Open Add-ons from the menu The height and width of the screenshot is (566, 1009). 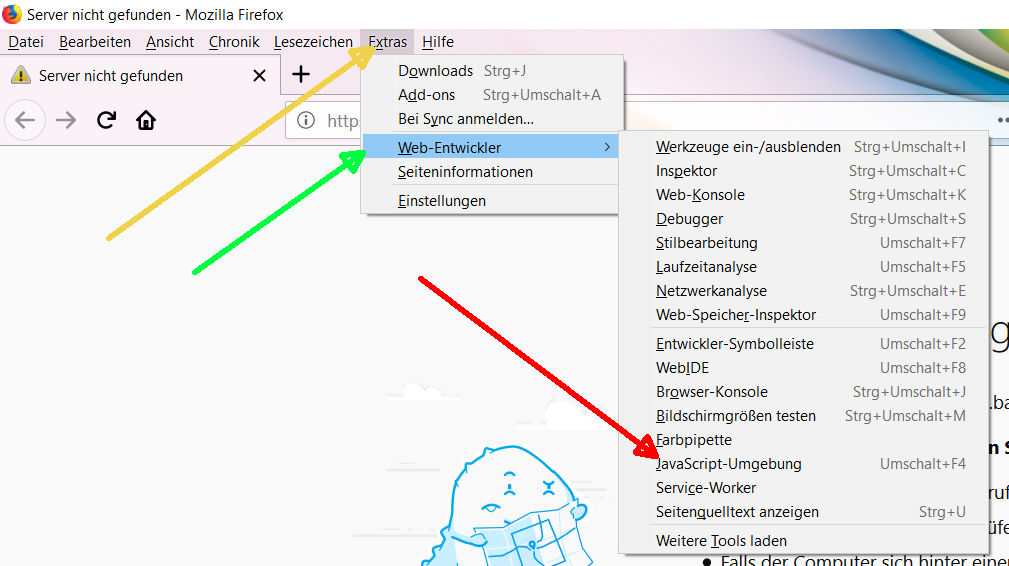click(x=492, y=95)
